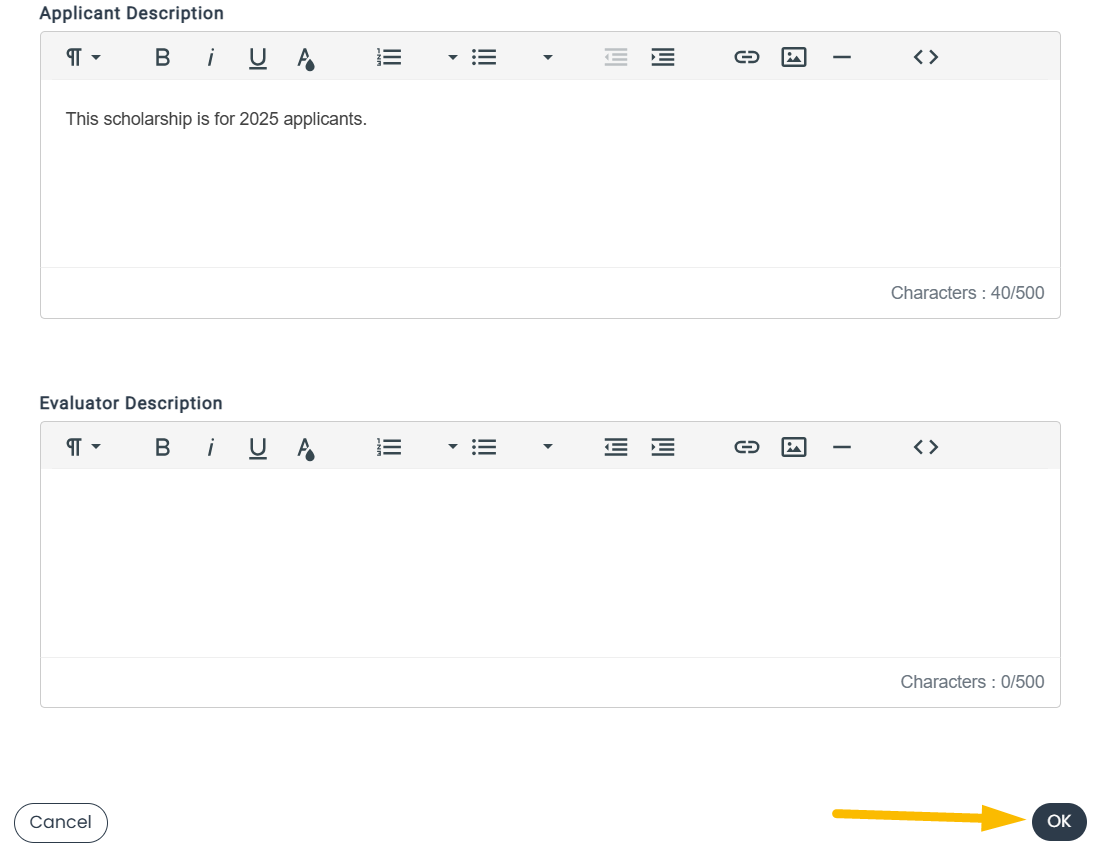Click the Cancel button
This screenshot has height=851, width=1105.
[x=61, y=822]
